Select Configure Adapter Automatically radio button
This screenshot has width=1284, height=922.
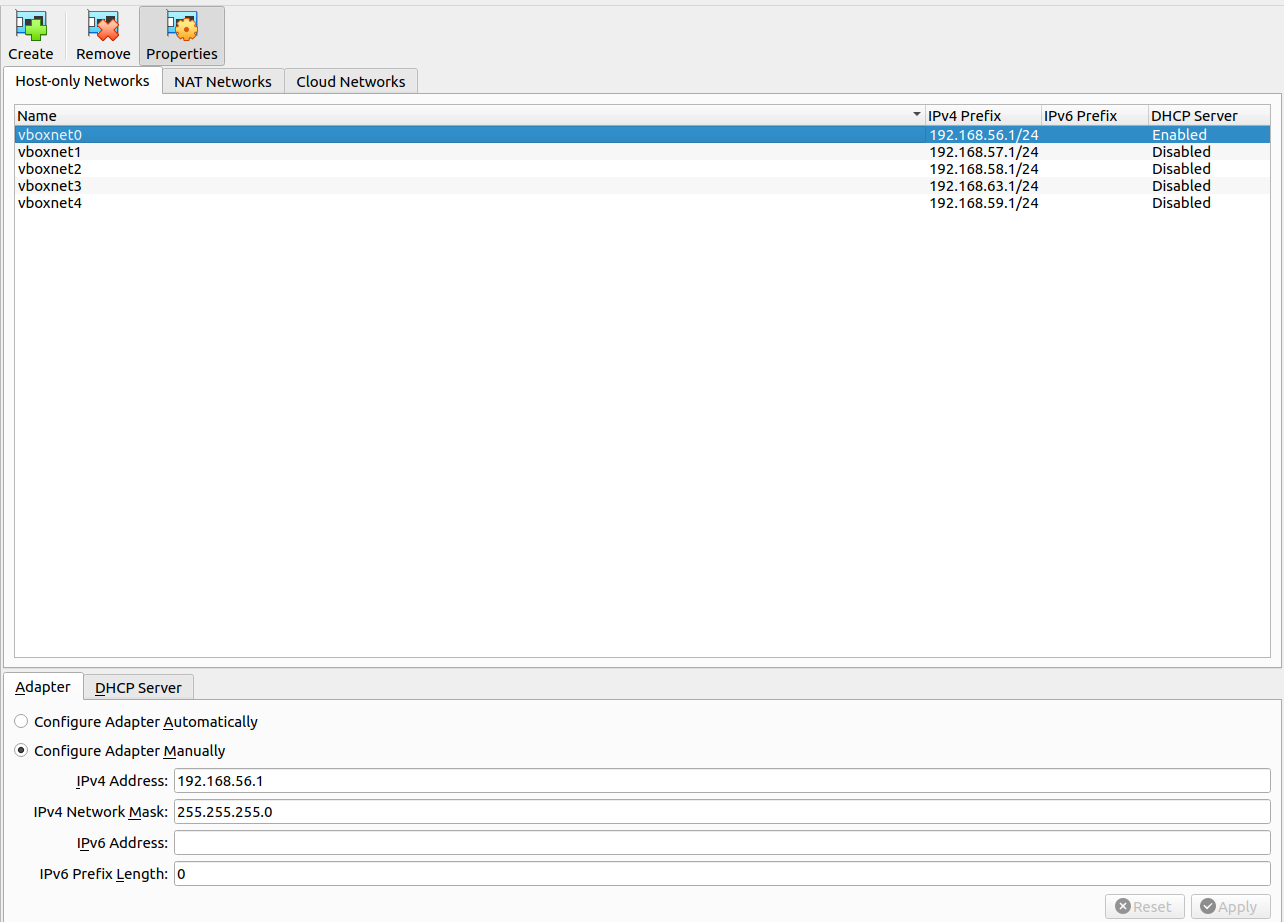(x=21, y=721)
